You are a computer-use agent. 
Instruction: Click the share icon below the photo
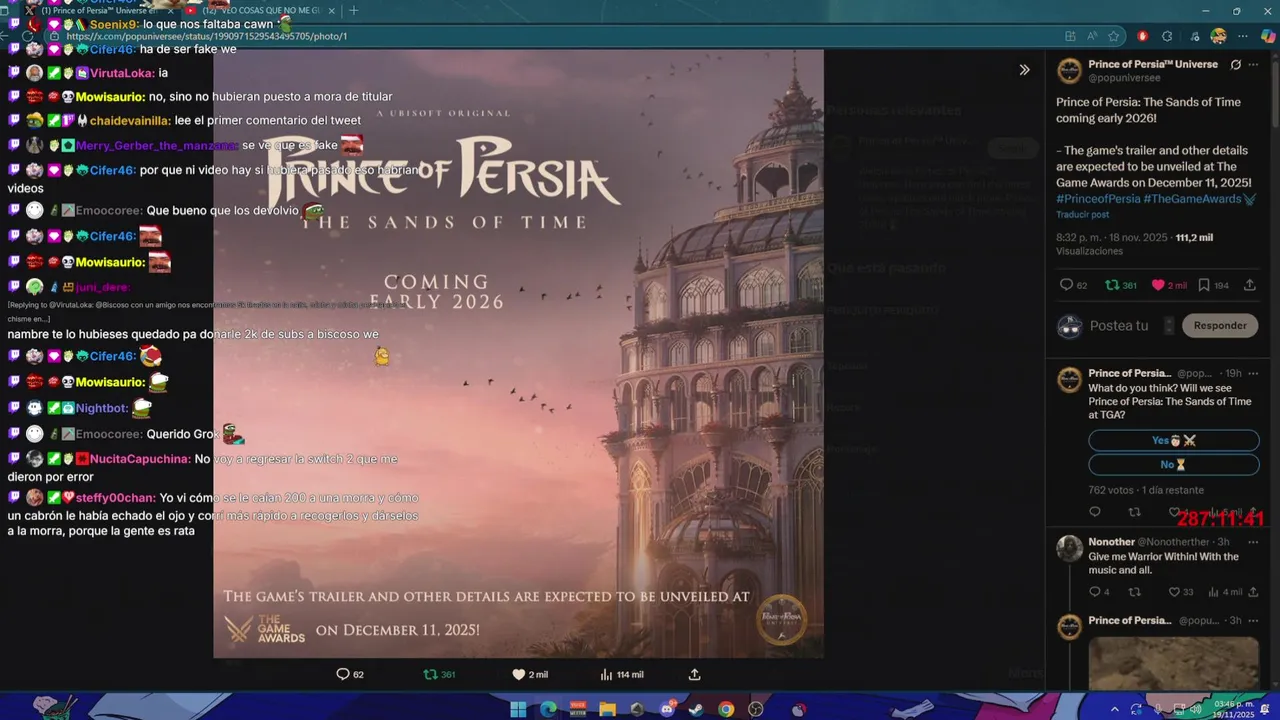pyautogui.click(x=694, y=674)
